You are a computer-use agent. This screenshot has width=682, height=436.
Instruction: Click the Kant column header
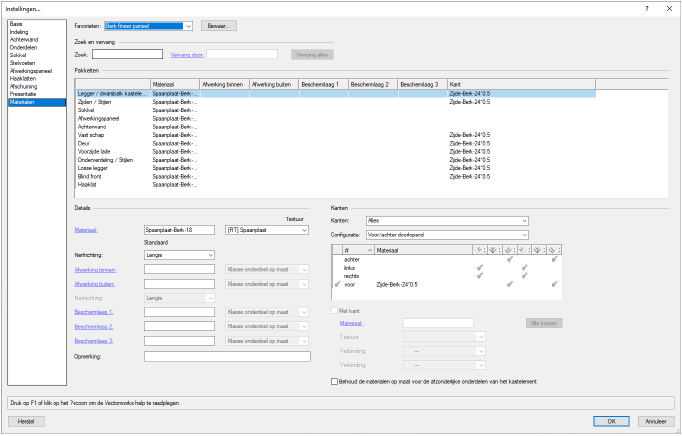point(521,84)
